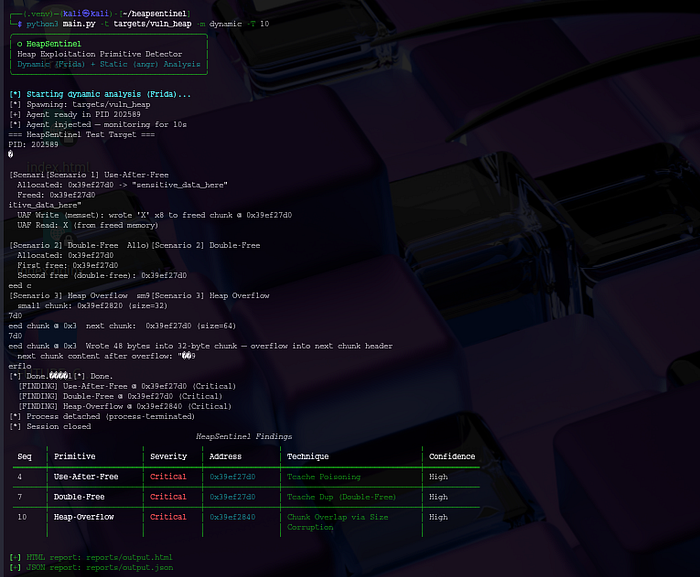Click 'Freed: 0x39ef27d0' line
Viewport: 700px width, 577px height.
click(x=56, y=195)
